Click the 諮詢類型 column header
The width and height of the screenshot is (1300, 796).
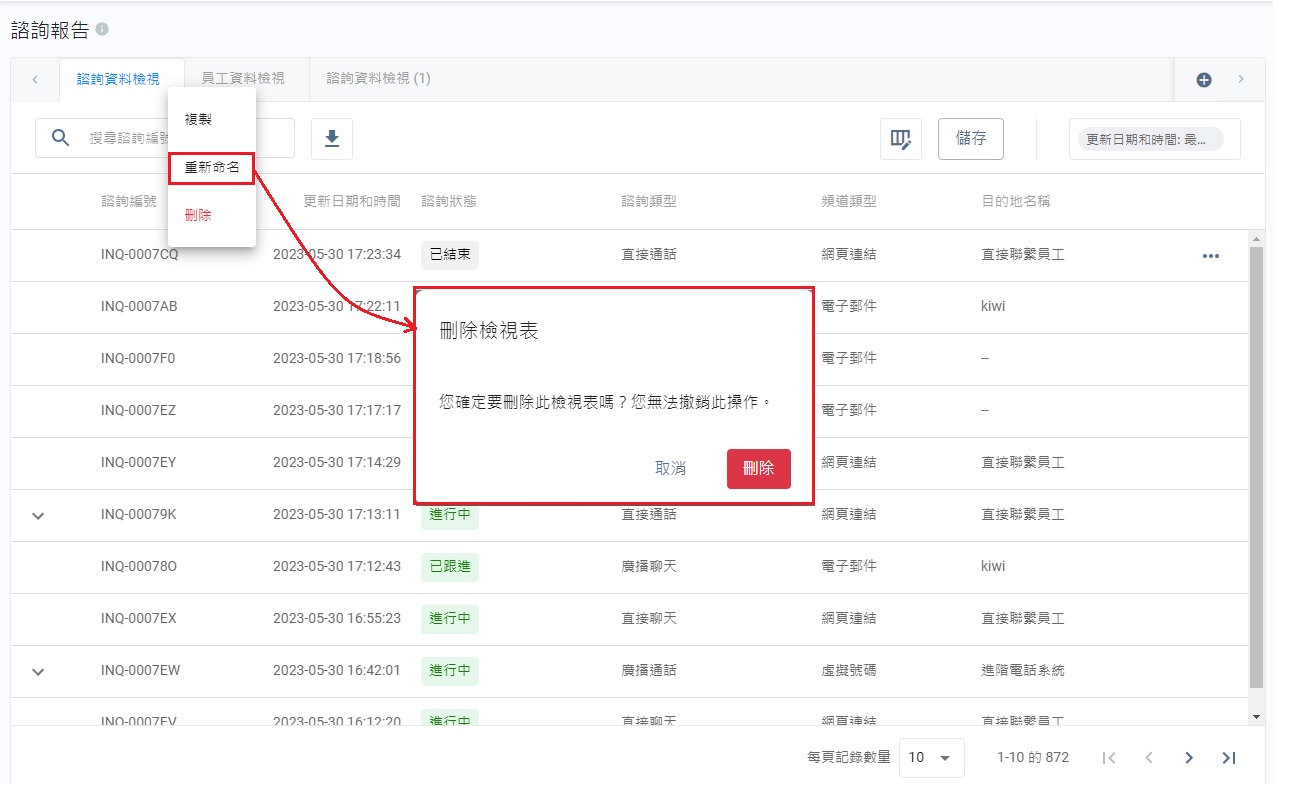[x=649, y=201]
